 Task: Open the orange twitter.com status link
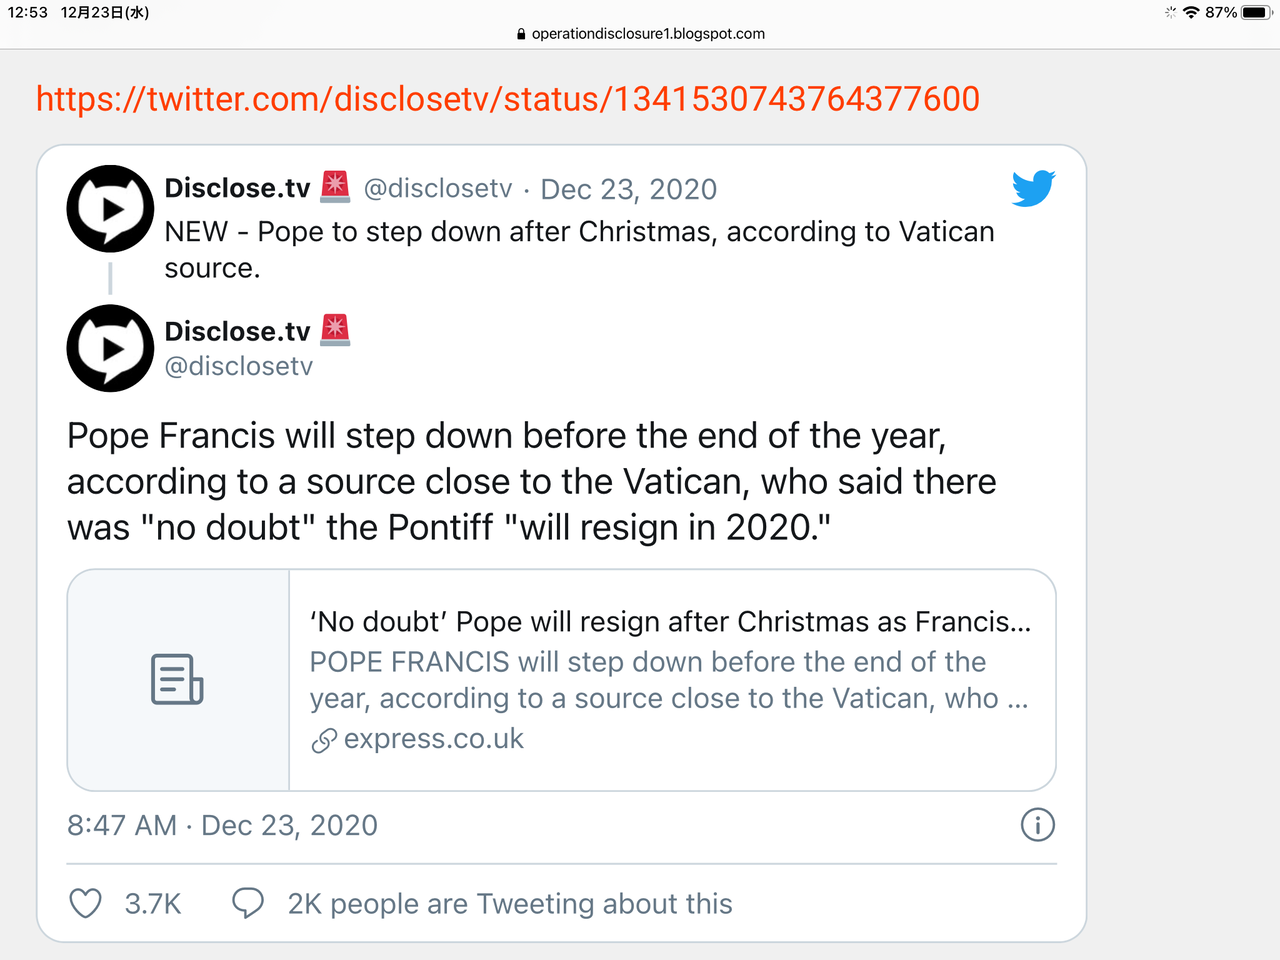point(507,99)
